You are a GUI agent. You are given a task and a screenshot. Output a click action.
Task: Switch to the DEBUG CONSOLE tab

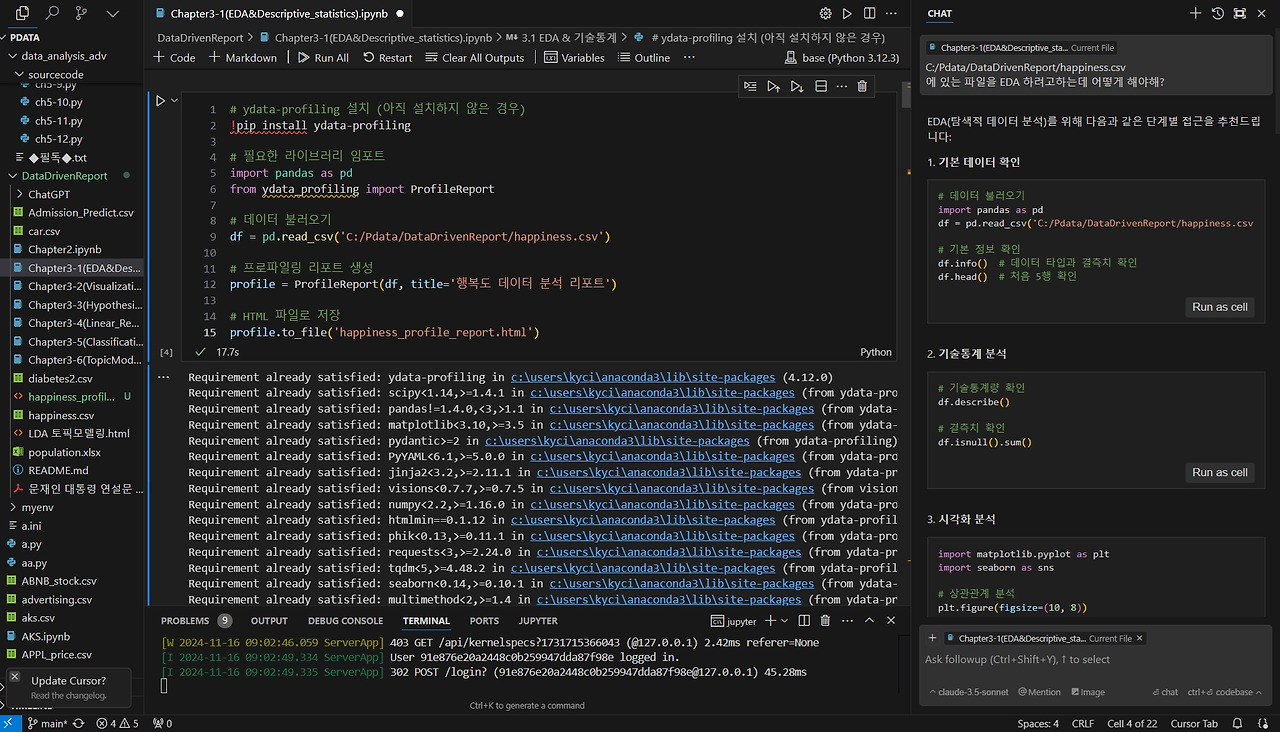tap(345, 621)
